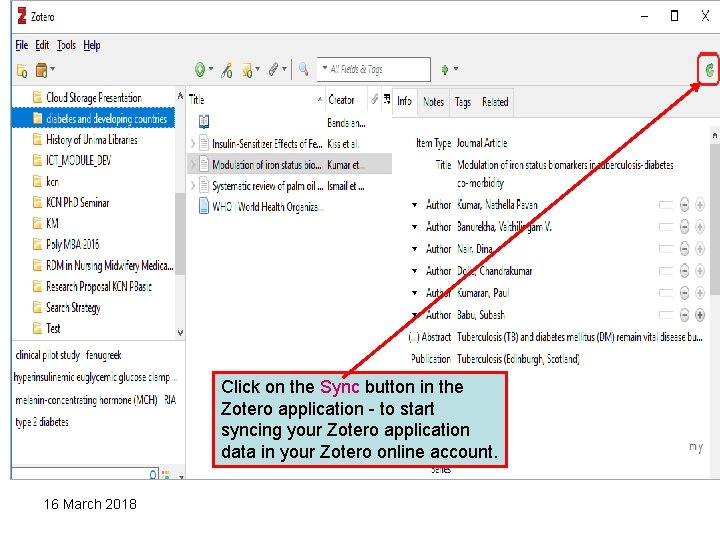Switch to the Related tab
Screen dimensions: 720x540
click(x=495, y=101)
